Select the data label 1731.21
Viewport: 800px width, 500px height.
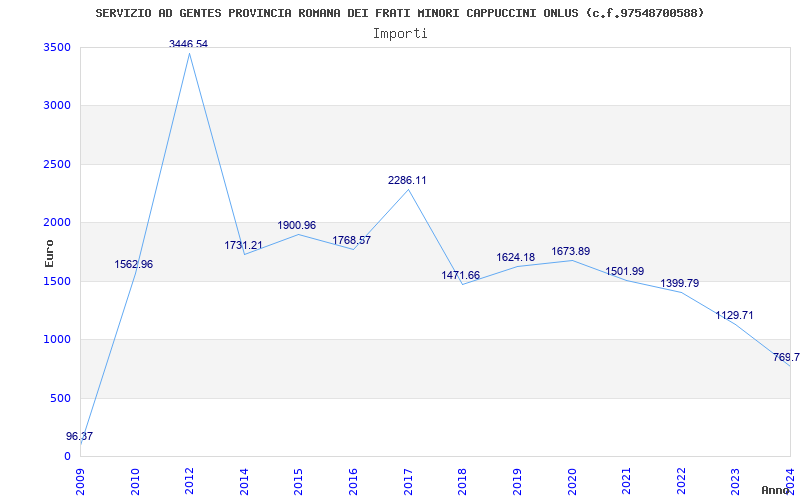point(243,245)
